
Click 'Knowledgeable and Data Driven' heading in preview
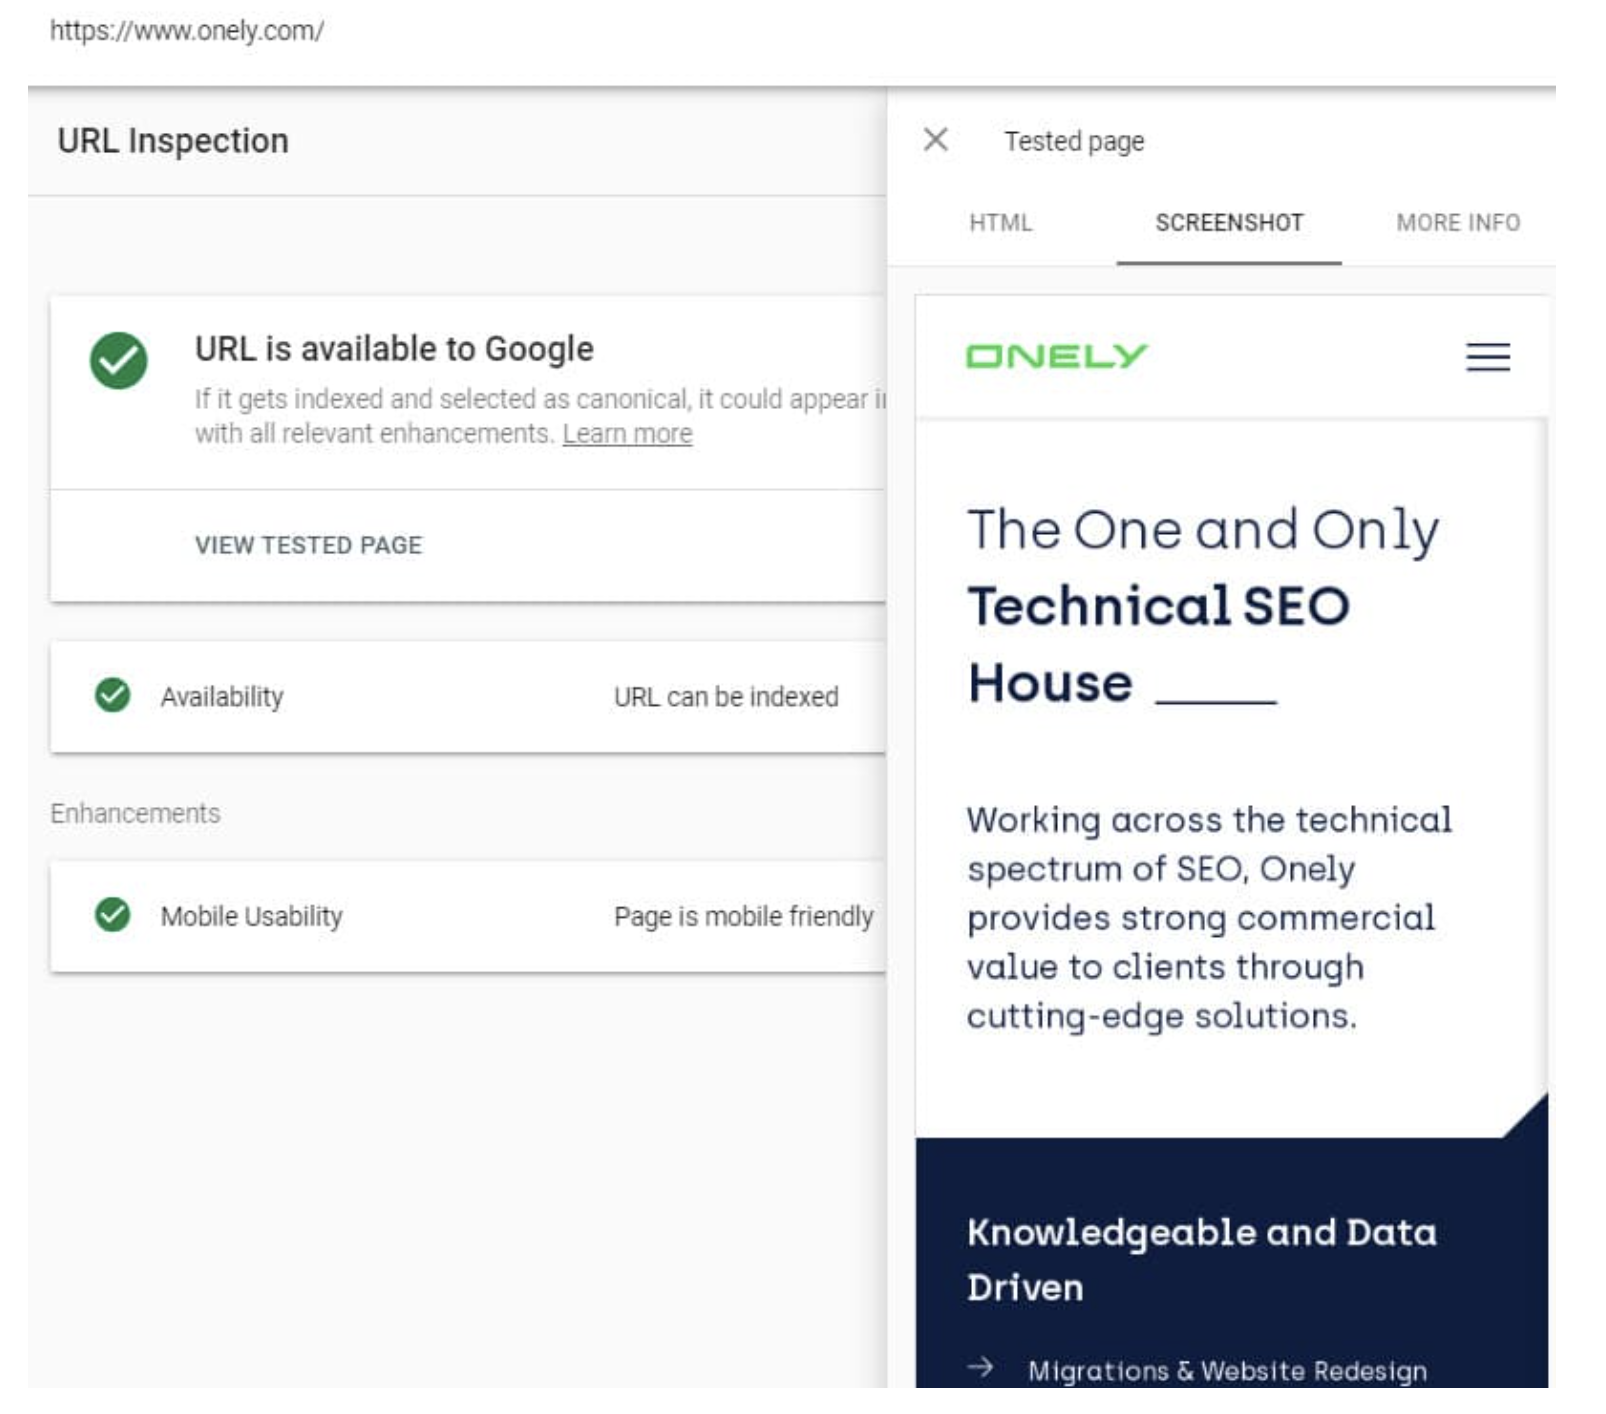click(x=1201, y=1259)
